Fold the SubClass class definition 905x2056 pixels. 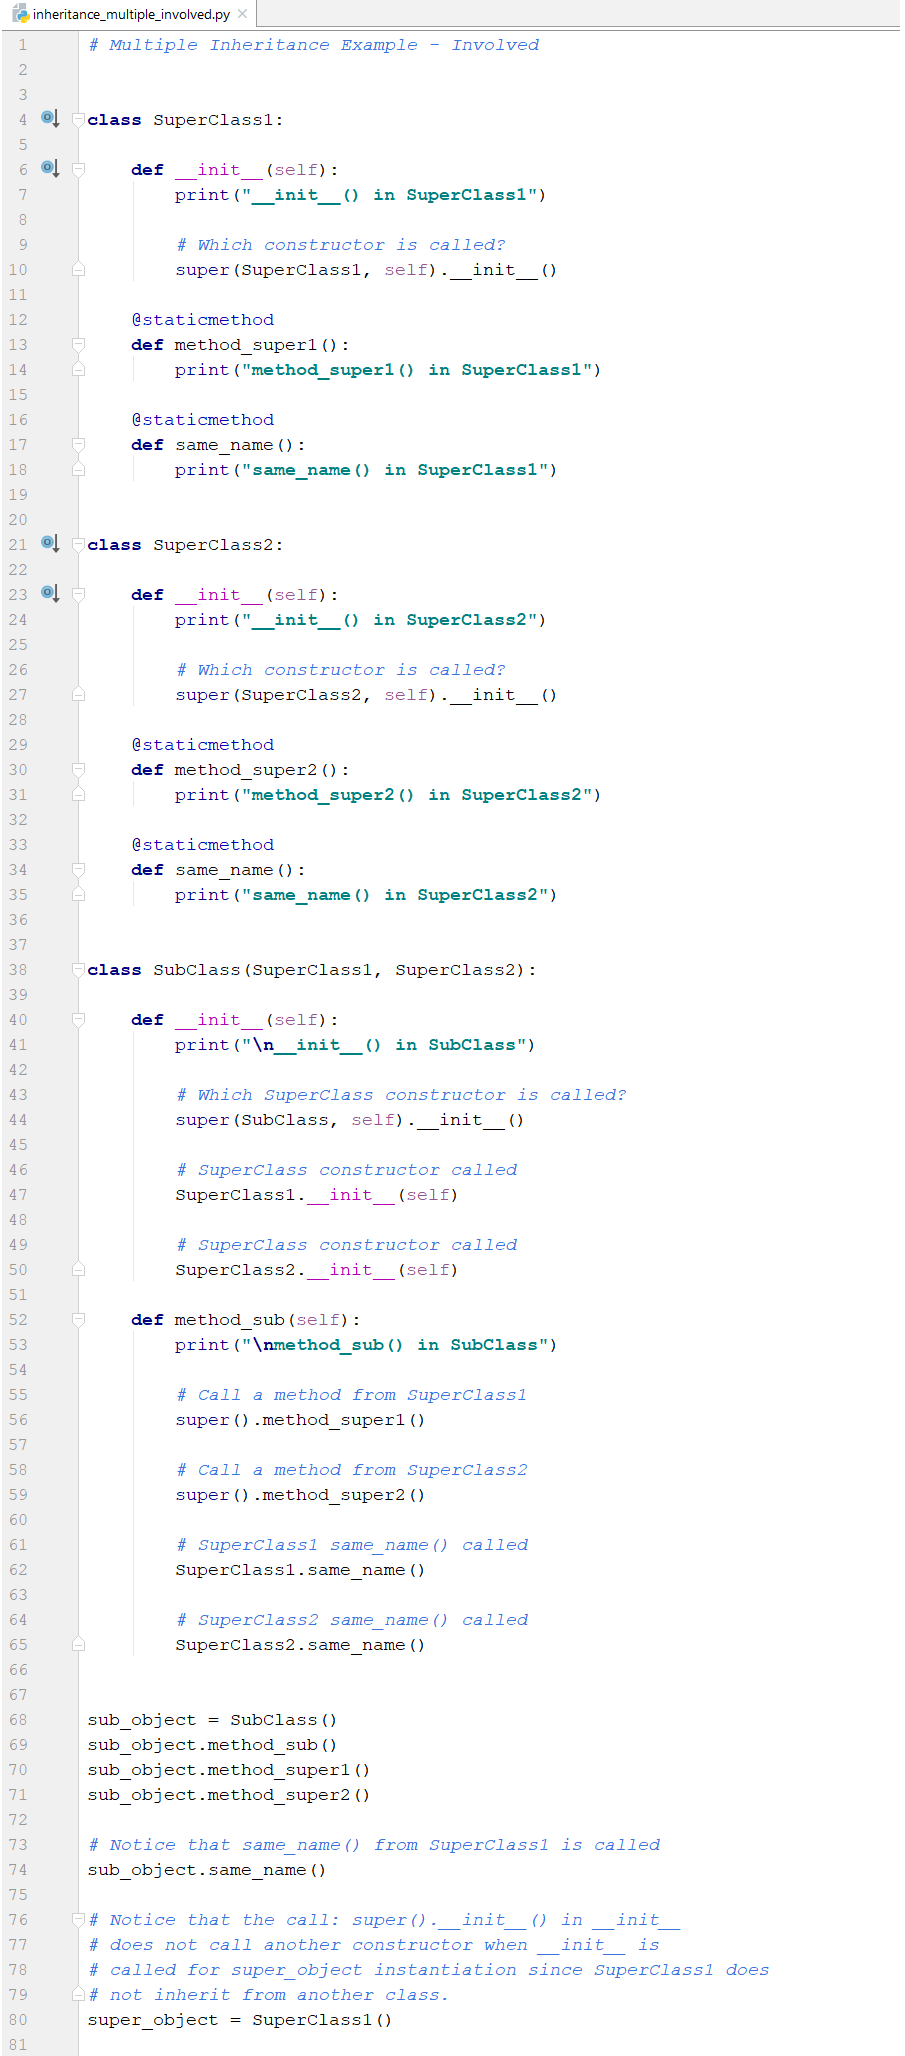click(79, 970)
